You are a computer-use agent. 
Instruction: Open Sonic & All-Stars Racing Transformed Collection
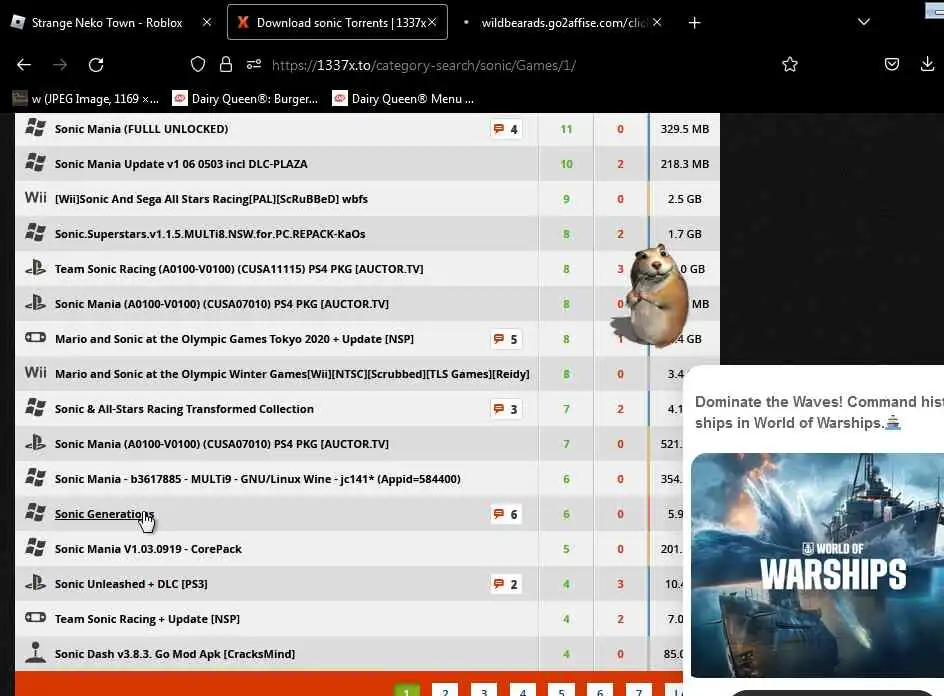[184, 409]
